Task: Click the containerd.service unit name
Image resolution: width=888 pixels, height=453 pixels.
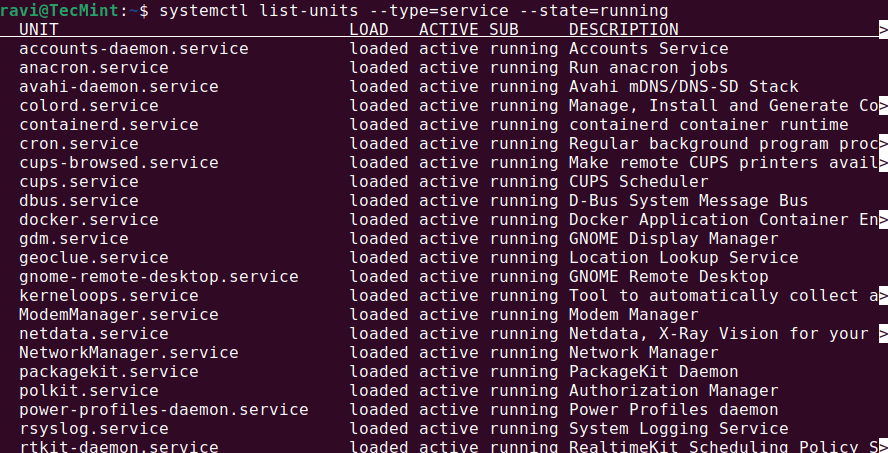Action: 109,125
